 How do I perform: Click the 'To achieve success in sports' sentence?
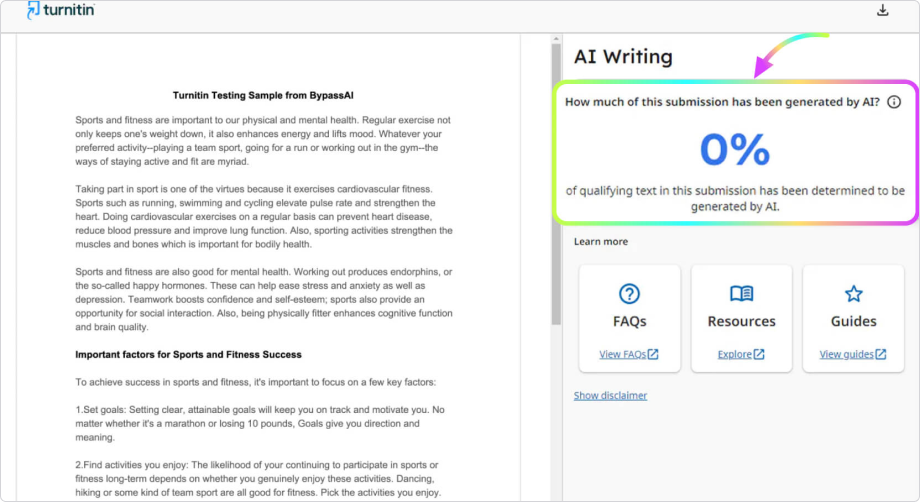coord(255,382)
